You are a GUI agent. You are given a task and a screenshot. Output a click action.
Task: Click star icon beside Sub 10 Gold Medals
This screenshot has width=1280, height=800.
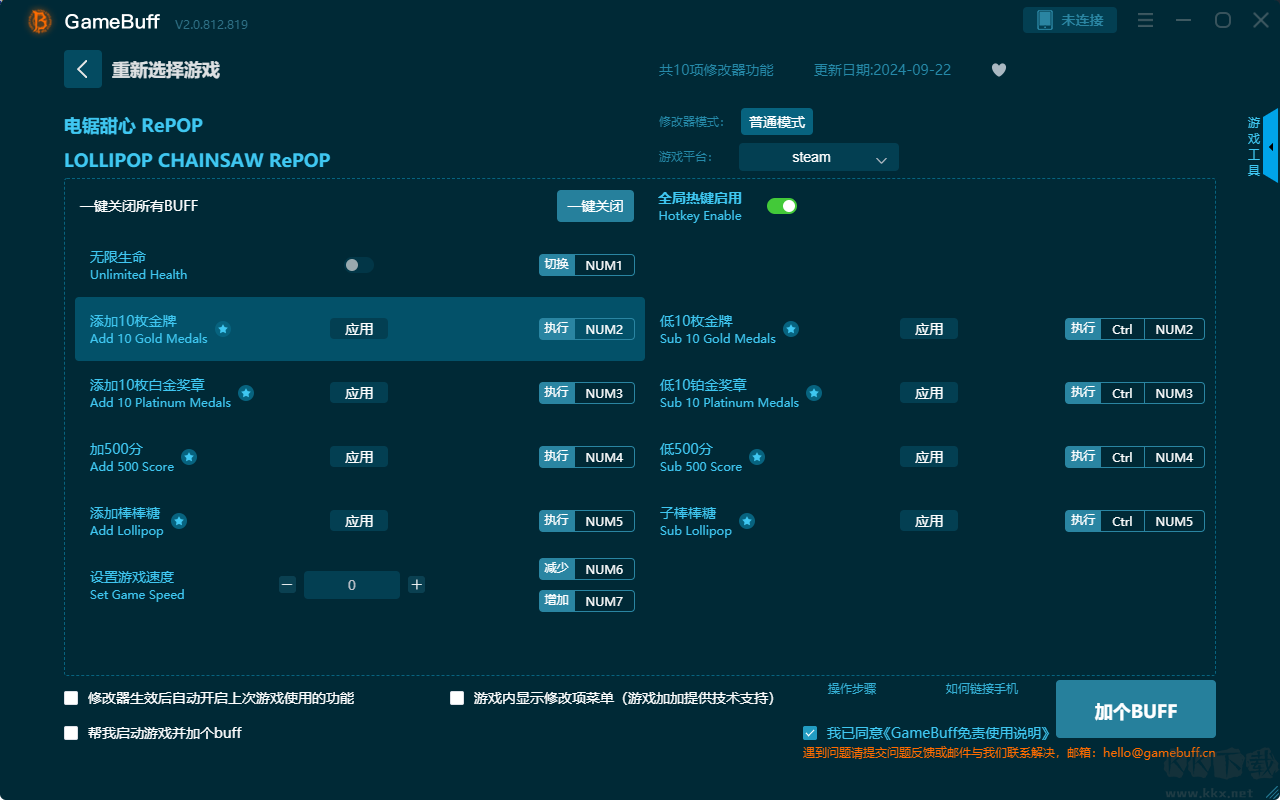pos(791,329)
